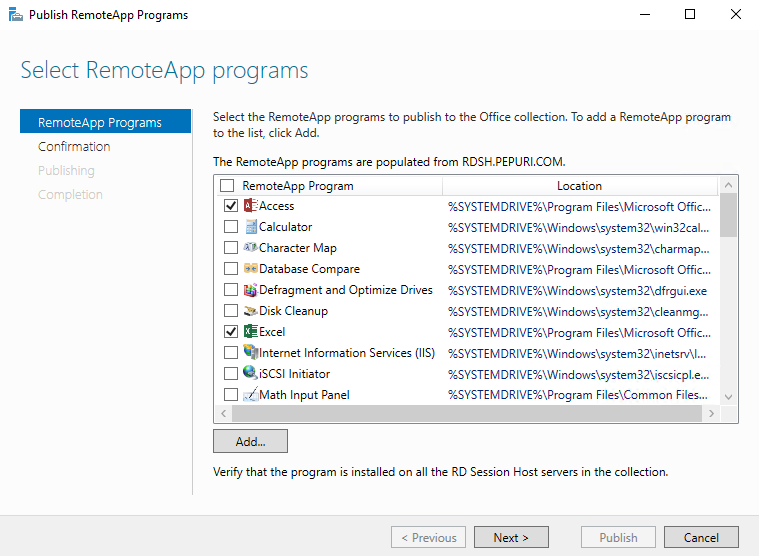Select the Database Compare row name
The image size is (759, 556).
coord(309,269)
